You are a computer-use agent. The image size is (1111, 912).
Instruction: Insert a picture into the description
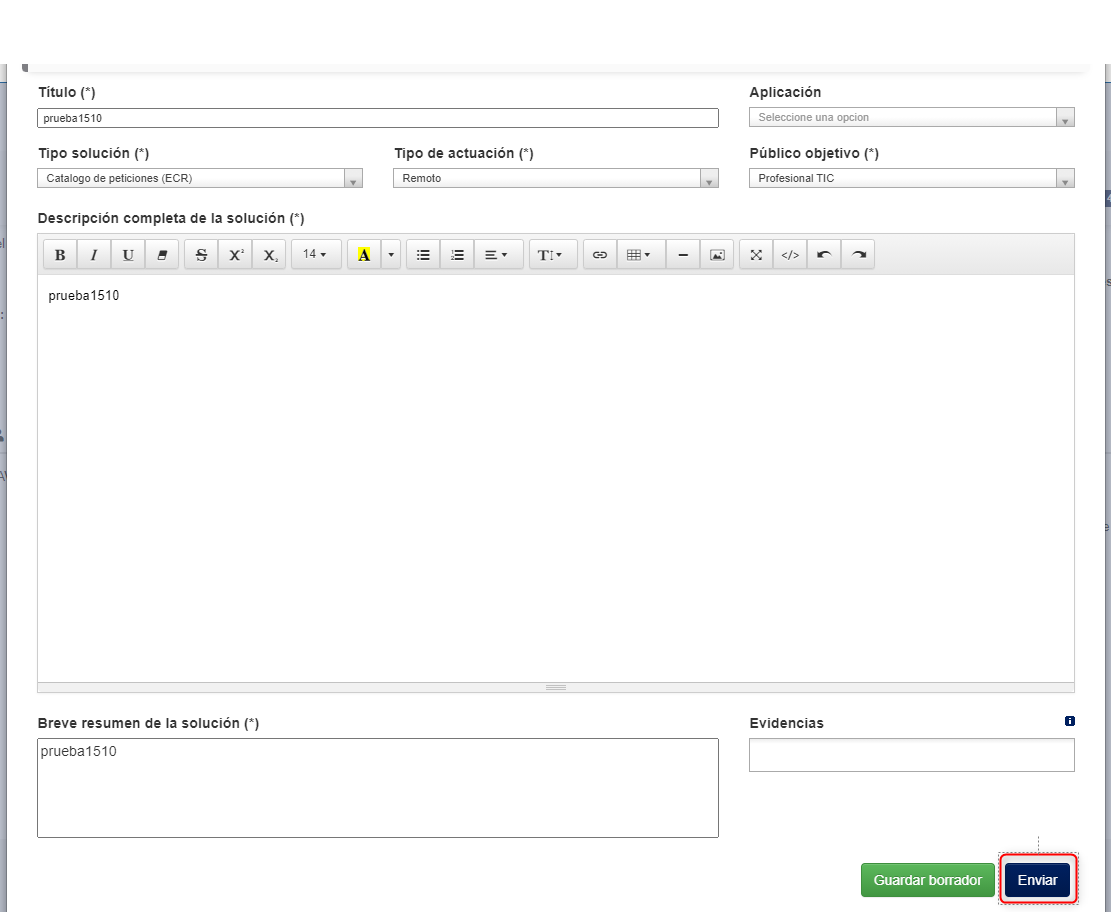pos(717,254)
